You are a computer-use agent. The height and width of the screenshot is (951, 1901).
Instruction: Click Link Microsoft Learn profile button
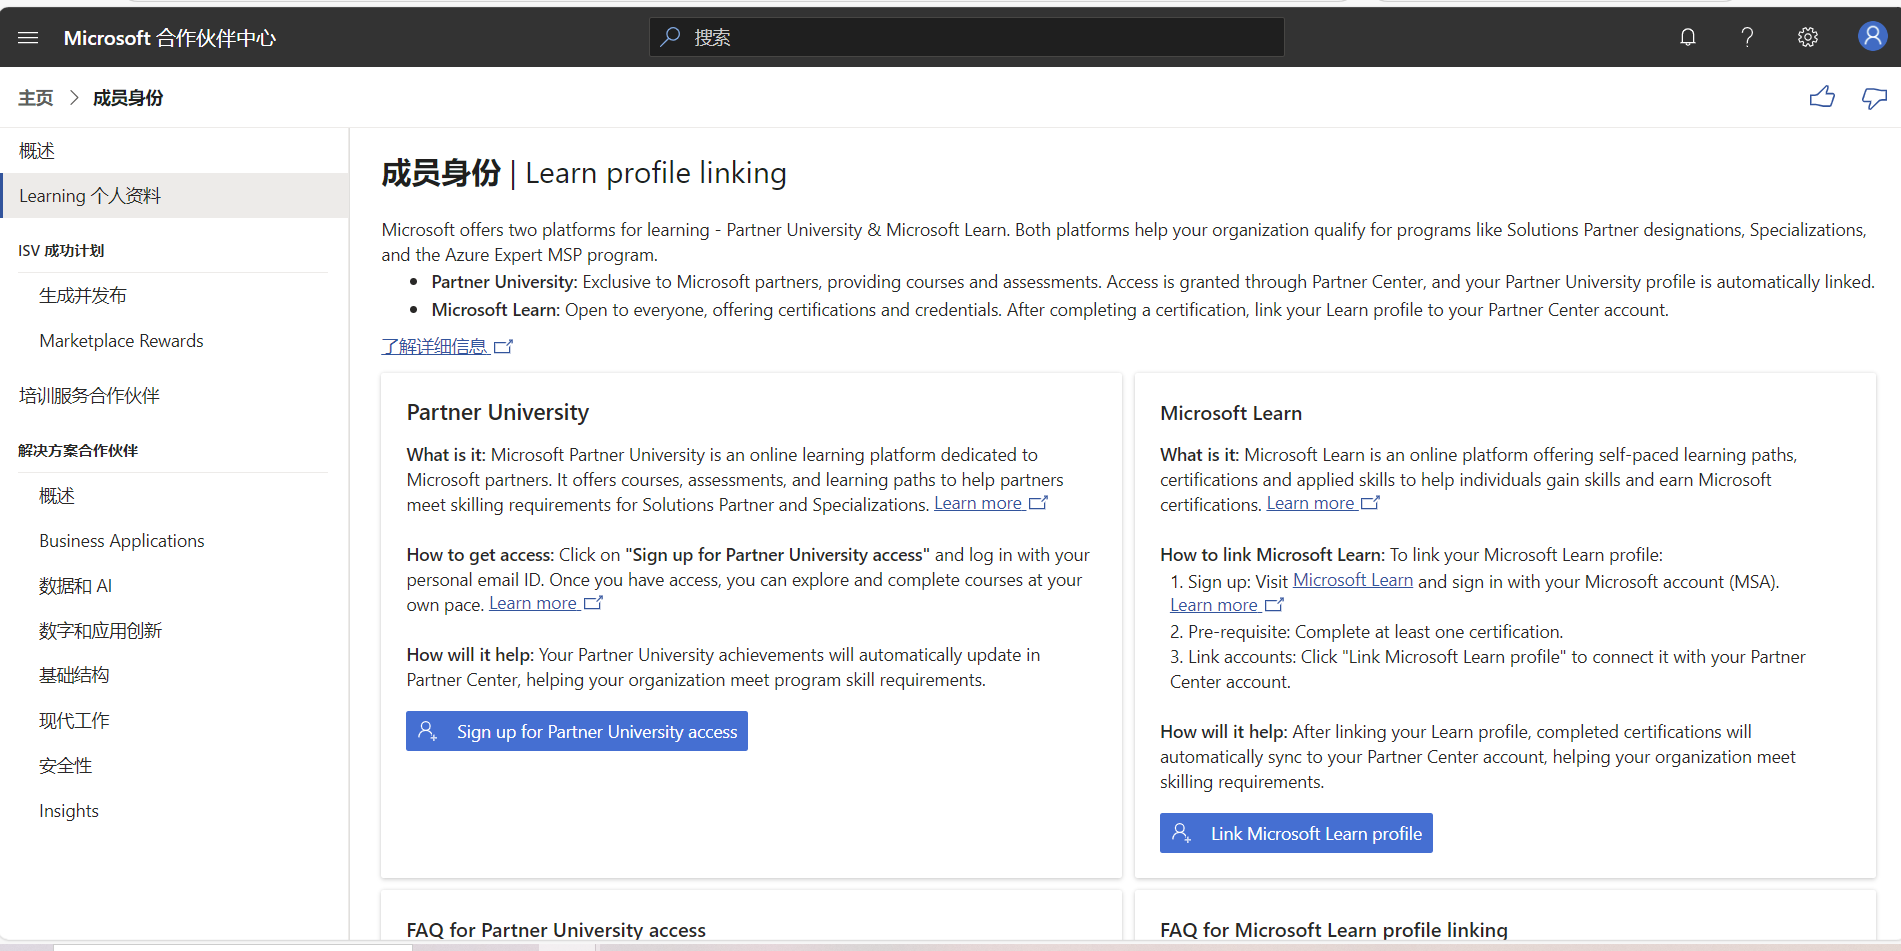(x=1296, y=833)
